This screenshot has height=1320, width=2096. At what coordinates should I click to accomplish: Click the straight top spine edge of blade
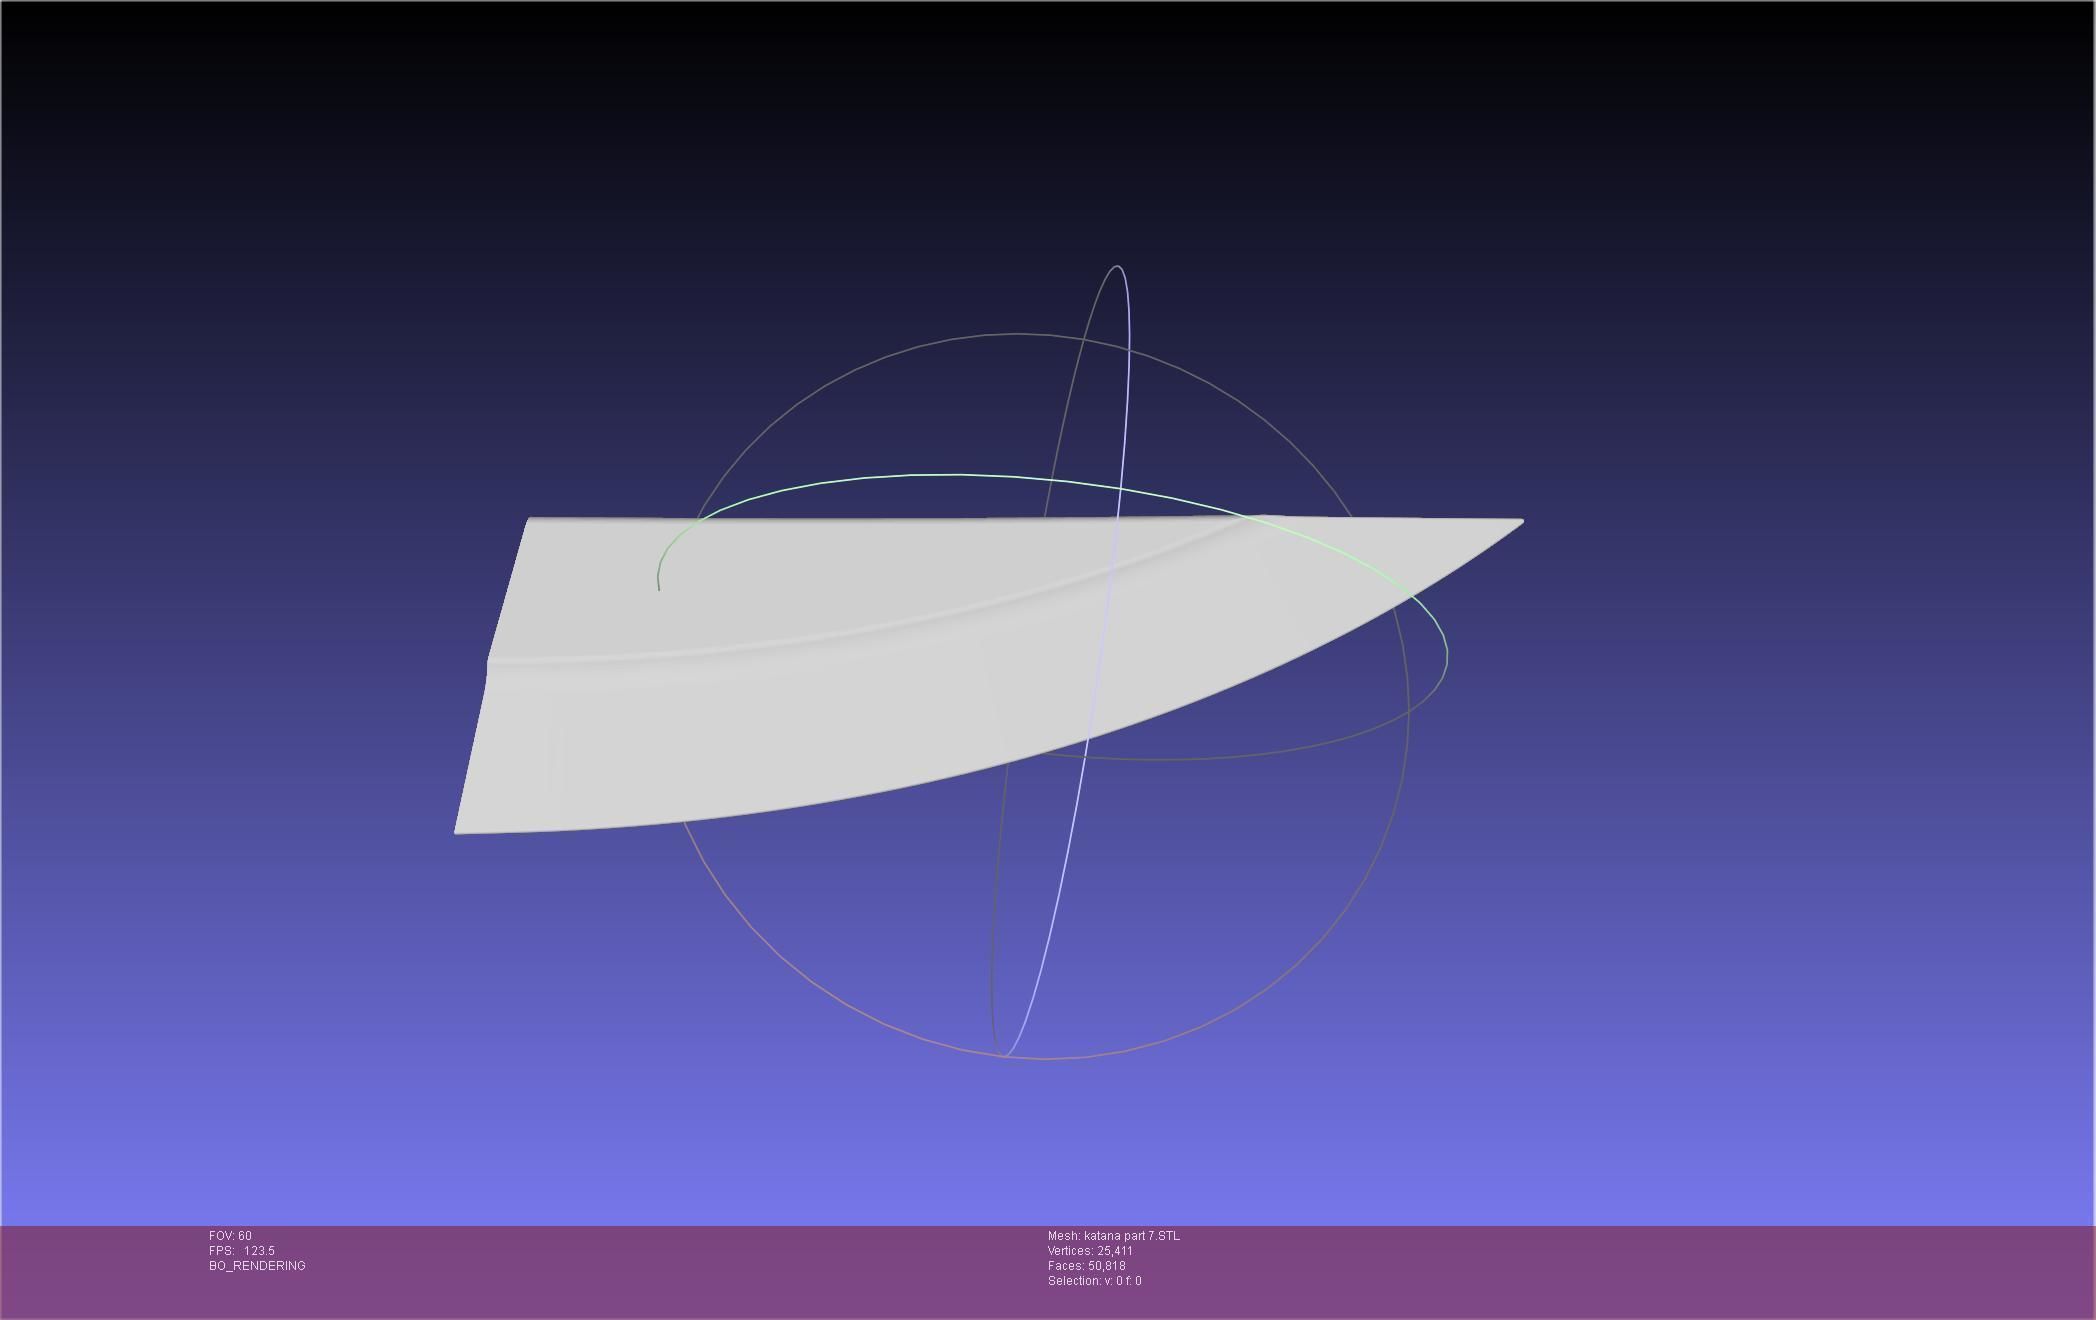(x=900, y=518)
